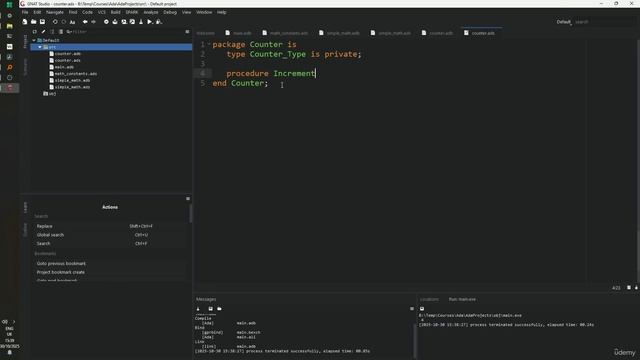Switch to the Run: main.exe tab
This screenshot has height=360, width=640.
pos(462,299)
